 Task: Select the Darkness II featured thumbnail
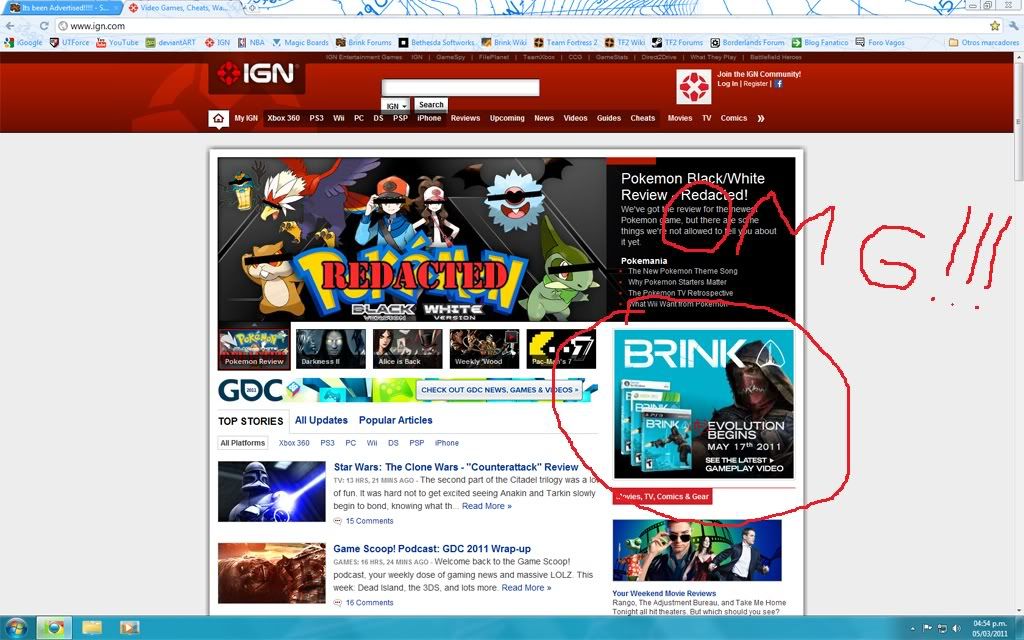(x=331, y=348)
